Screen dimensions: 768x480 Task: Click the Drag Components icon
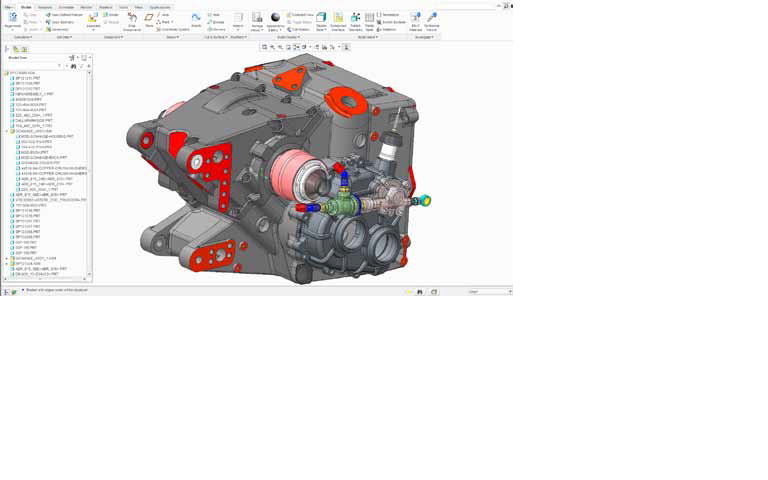click(132, 19)
